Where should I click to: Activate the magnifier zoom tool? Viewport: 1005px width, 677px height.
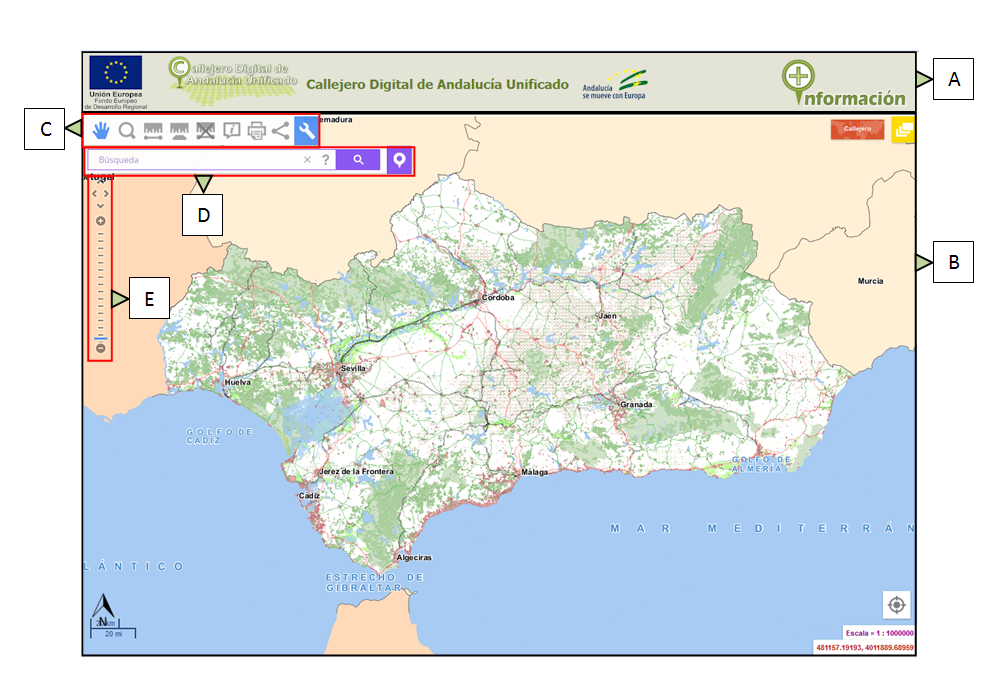[127, 129]
